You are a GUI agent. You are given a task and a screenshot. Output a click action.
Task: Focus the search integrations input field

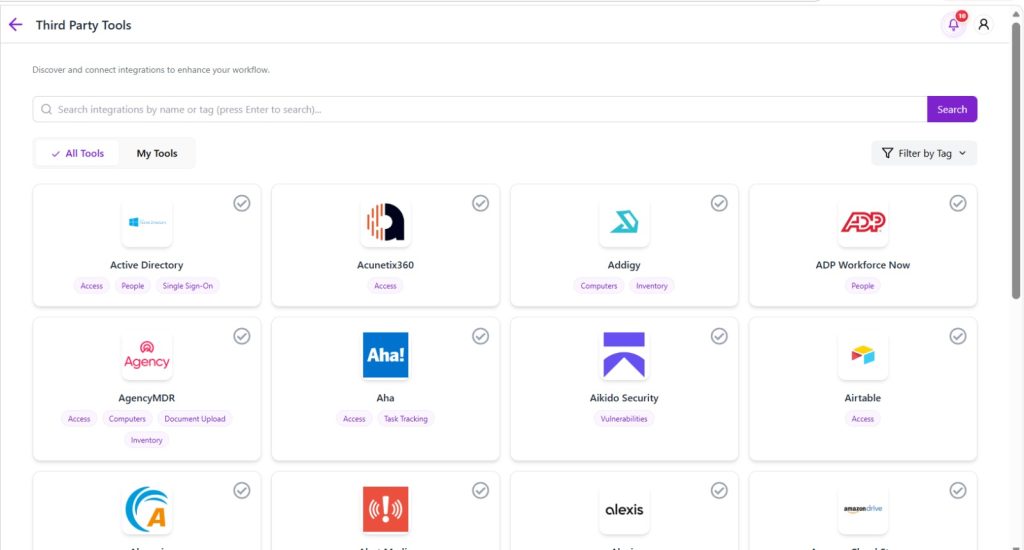(x=480, y=109)
